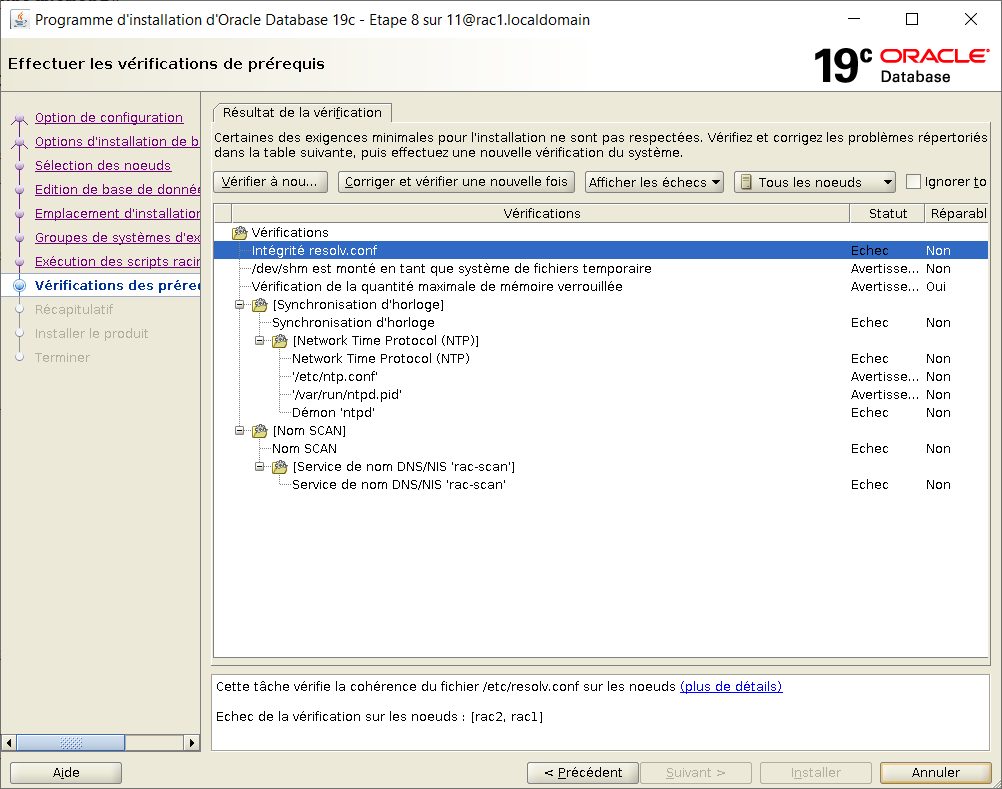1002x789 pixels.
Task: Select the Nom SCAN check row
Action: (601, 448)
